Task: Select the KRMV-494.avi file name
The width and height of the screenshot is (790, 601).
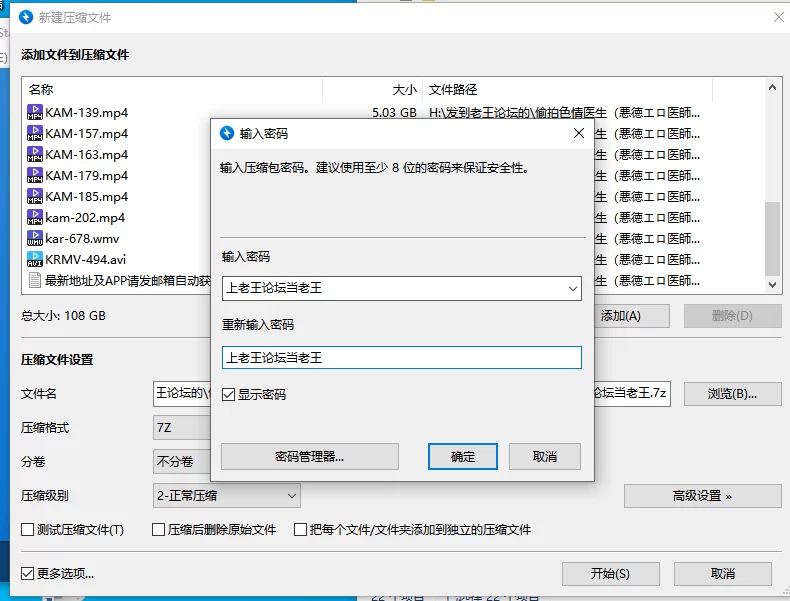Action: [85, 260]
